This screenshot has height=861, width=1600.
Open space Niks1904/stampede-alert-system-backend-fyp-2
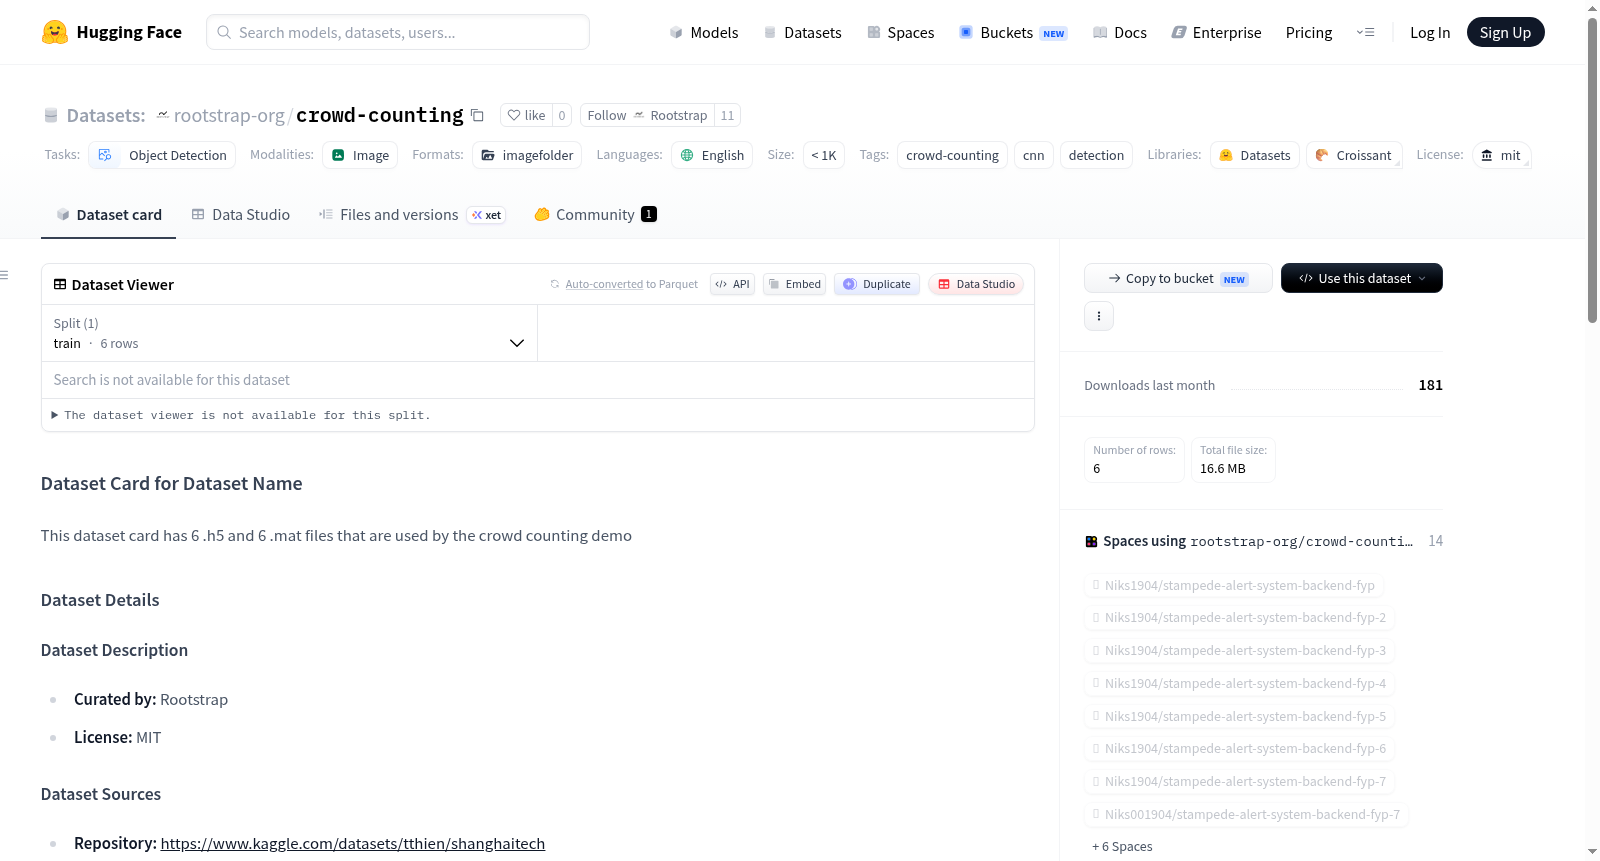pos(1240,617)
